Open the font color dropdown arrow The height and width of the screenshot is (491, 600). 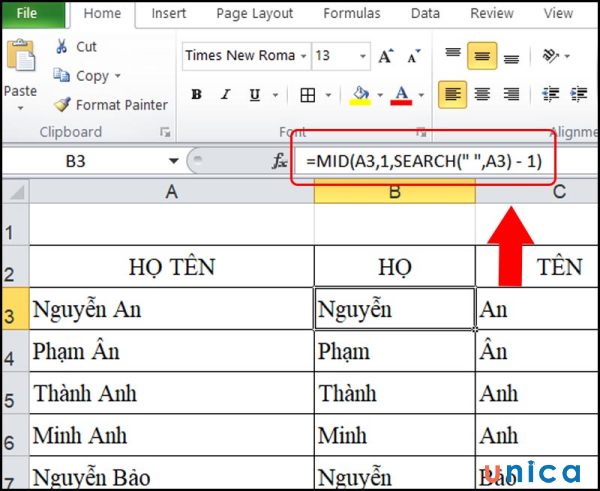click(x=421, y=95)
